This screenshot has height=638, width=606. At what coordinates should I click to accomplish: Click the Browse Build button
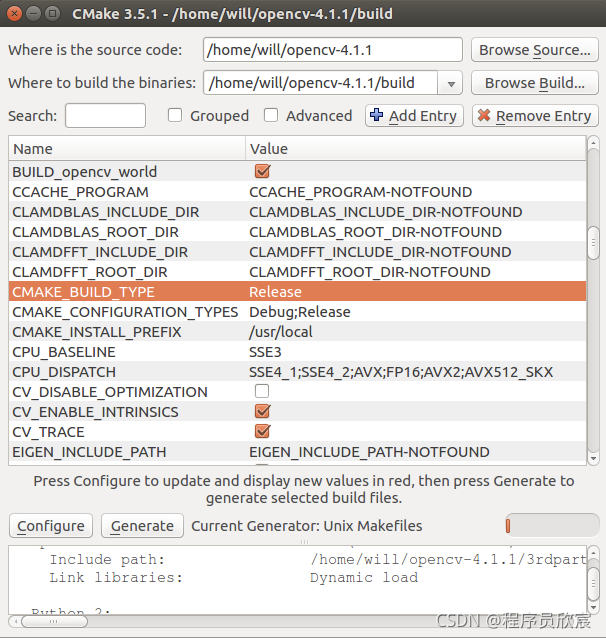[x=534, y=83]
